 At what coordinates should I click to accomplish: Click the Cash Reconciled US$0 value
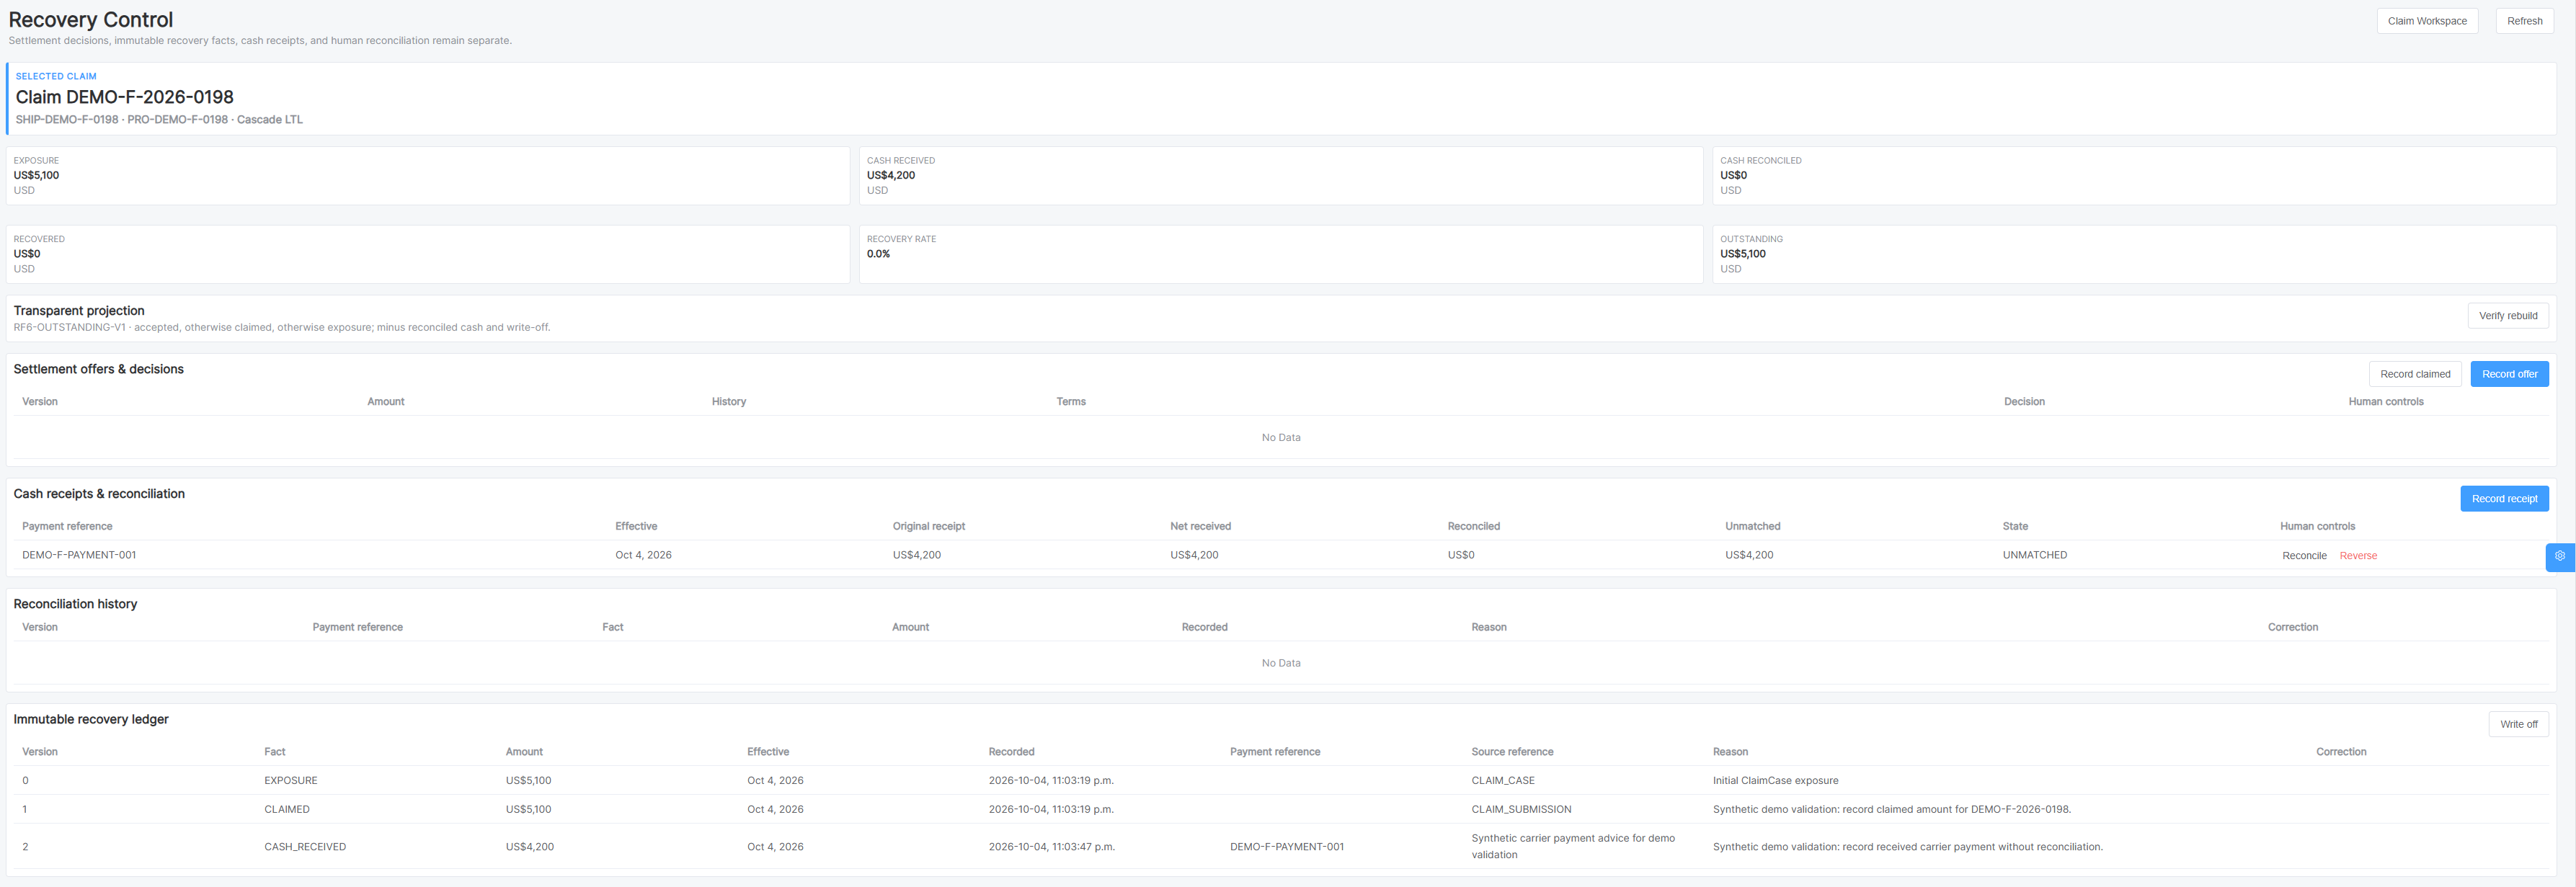[x=1733, y=175]
